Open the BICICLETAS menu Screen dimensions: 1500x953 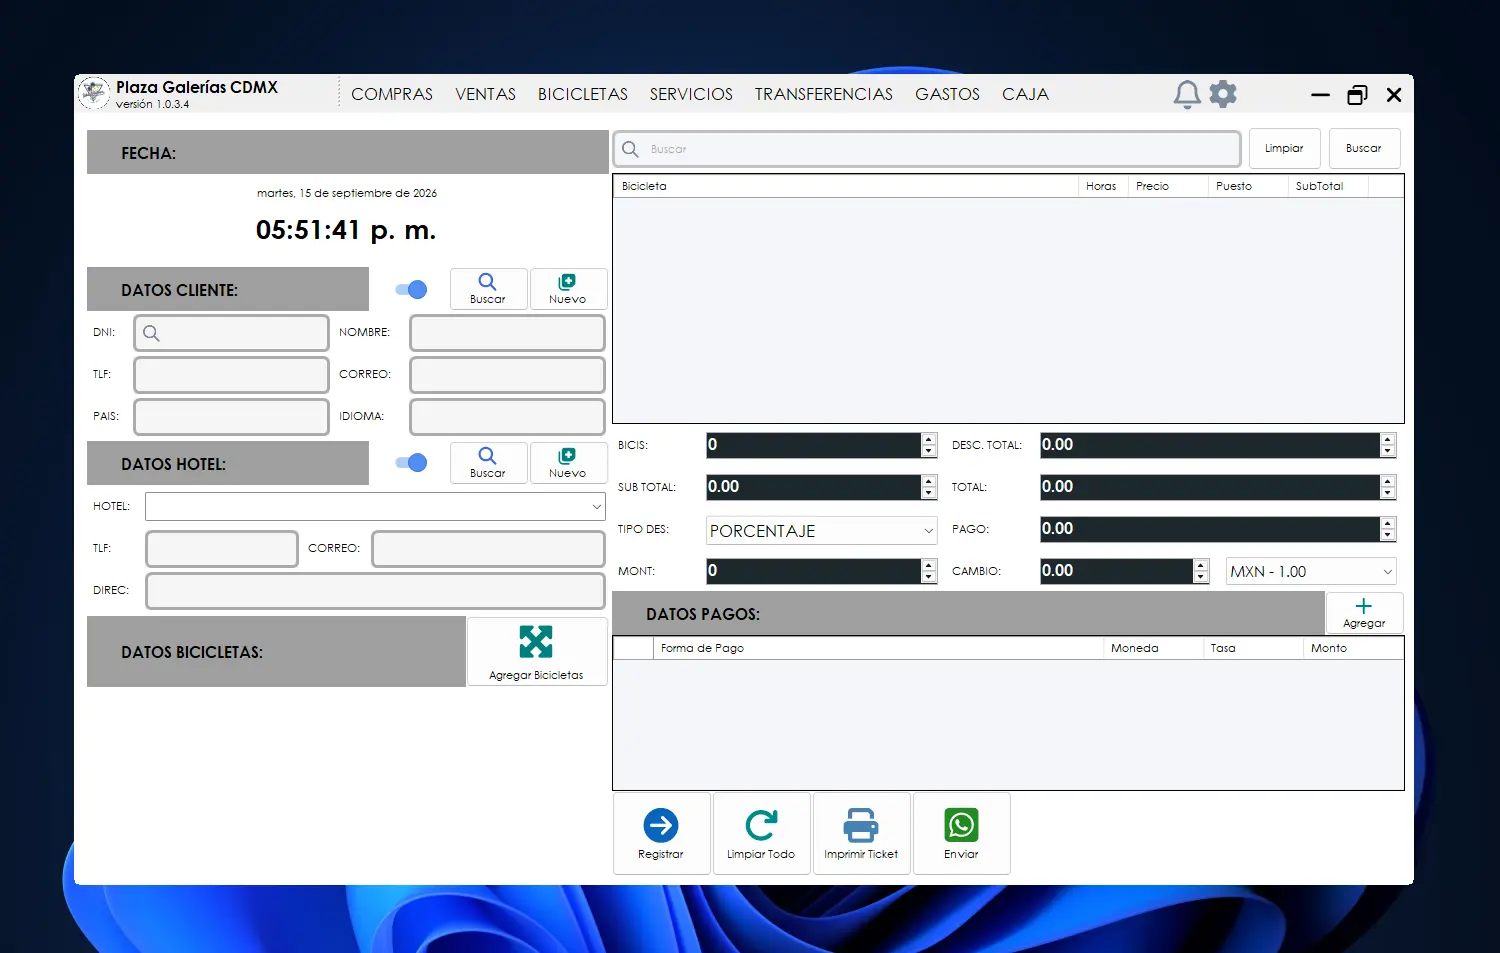pos(583,94)
